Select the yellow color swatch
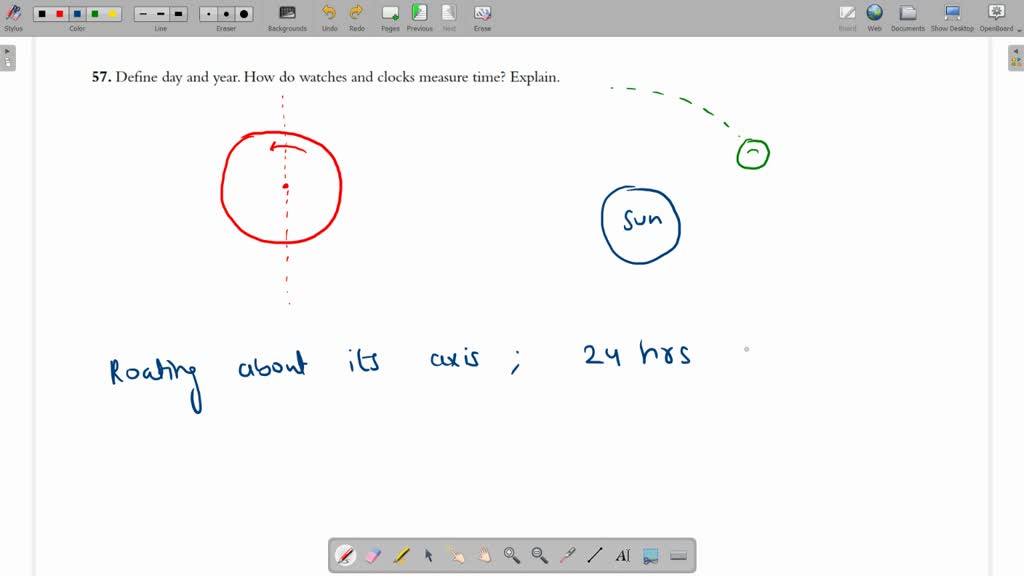The height and width of the screenshot is (576, 1024). (113, 14)
